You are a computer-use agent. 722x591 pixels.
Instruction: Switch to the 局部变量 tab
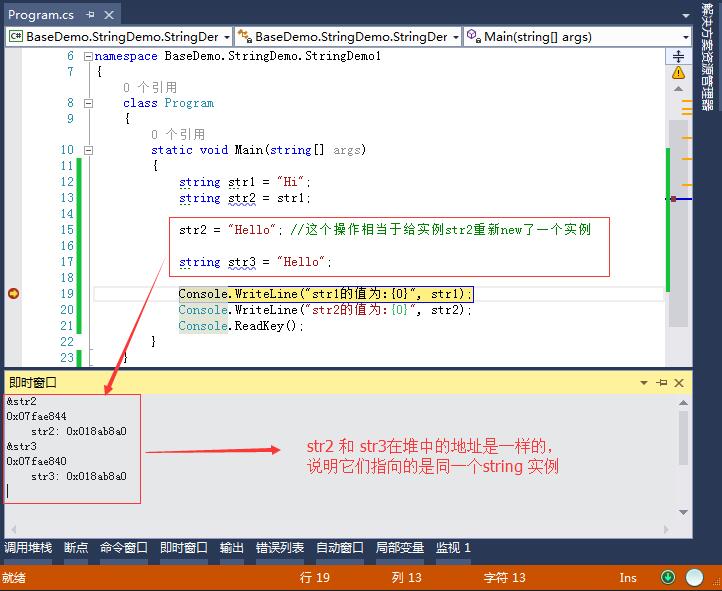400,548
